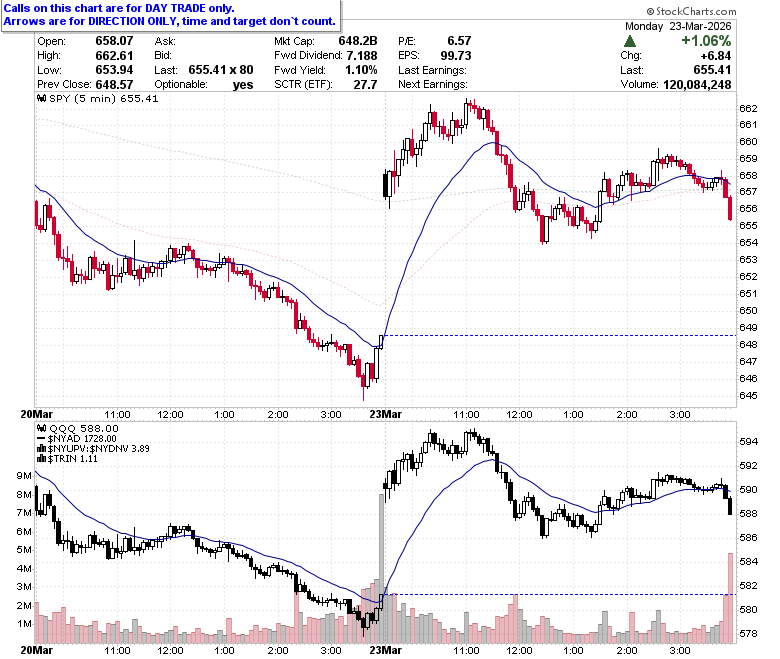Click the StockCharts.com copyright logo
The height and width of the screenshot is (659, 780).
[691, 11]
